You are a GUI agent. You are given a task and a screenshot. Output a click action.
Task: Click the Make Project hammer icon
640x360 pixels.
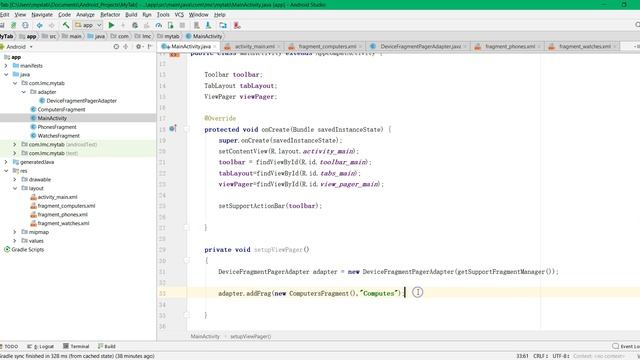66,25
